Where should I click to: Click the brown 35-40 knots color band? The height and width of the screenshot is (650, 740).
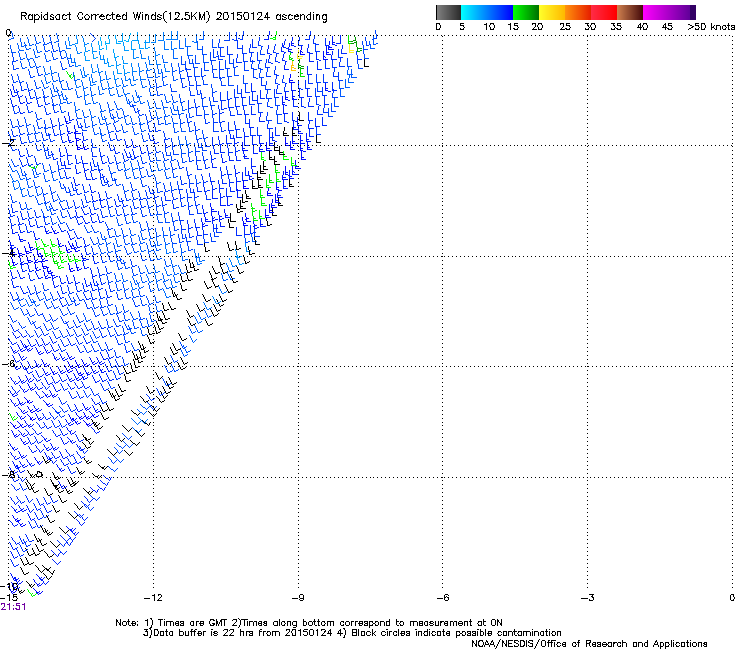[630, 12]
